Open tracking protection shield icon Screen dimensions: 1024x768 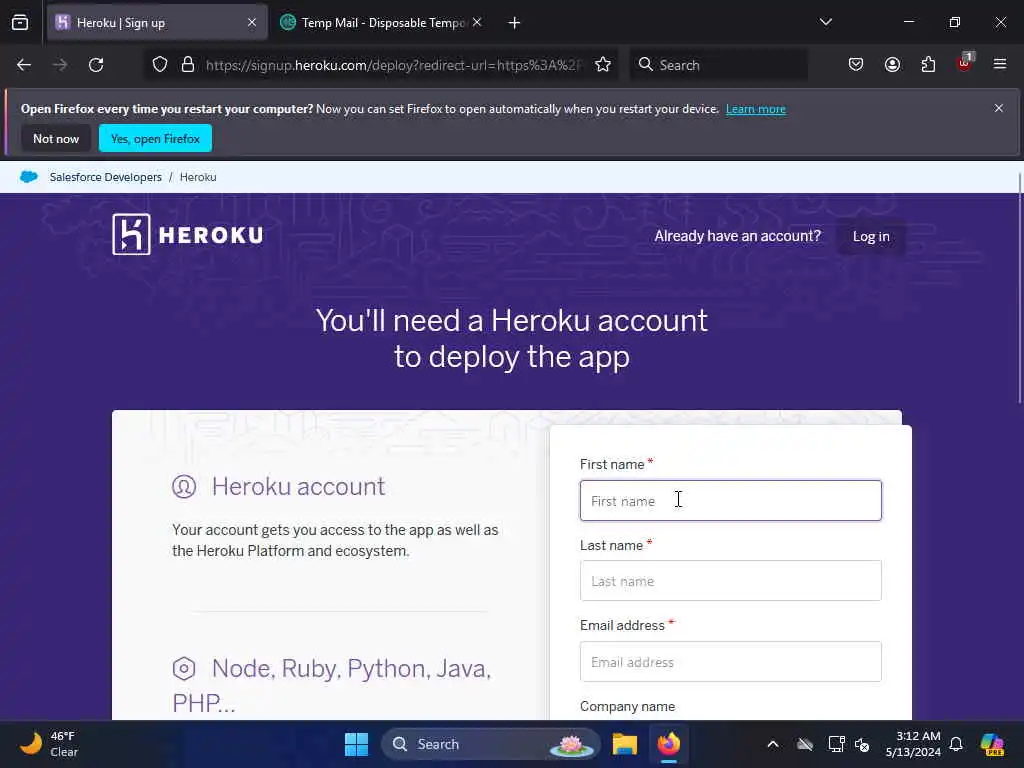click(x=160, y=65)
